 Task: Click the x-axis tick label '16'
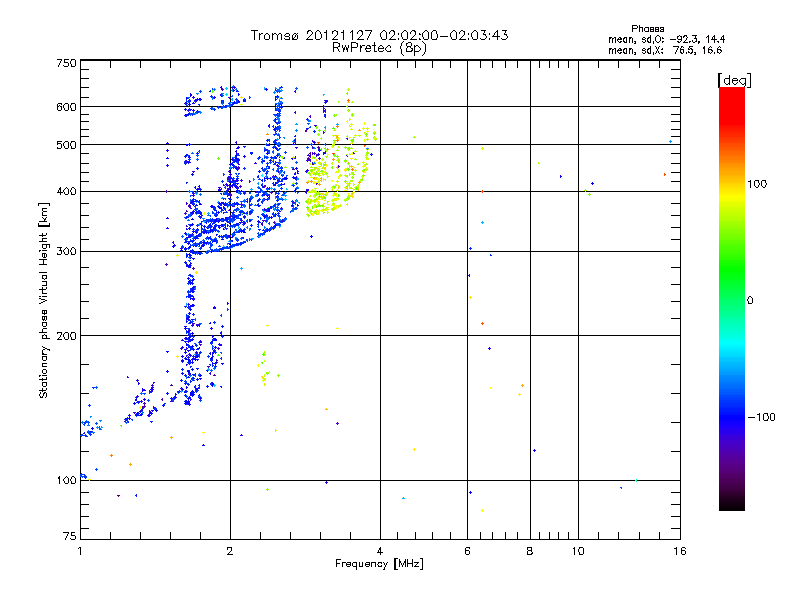680,551
